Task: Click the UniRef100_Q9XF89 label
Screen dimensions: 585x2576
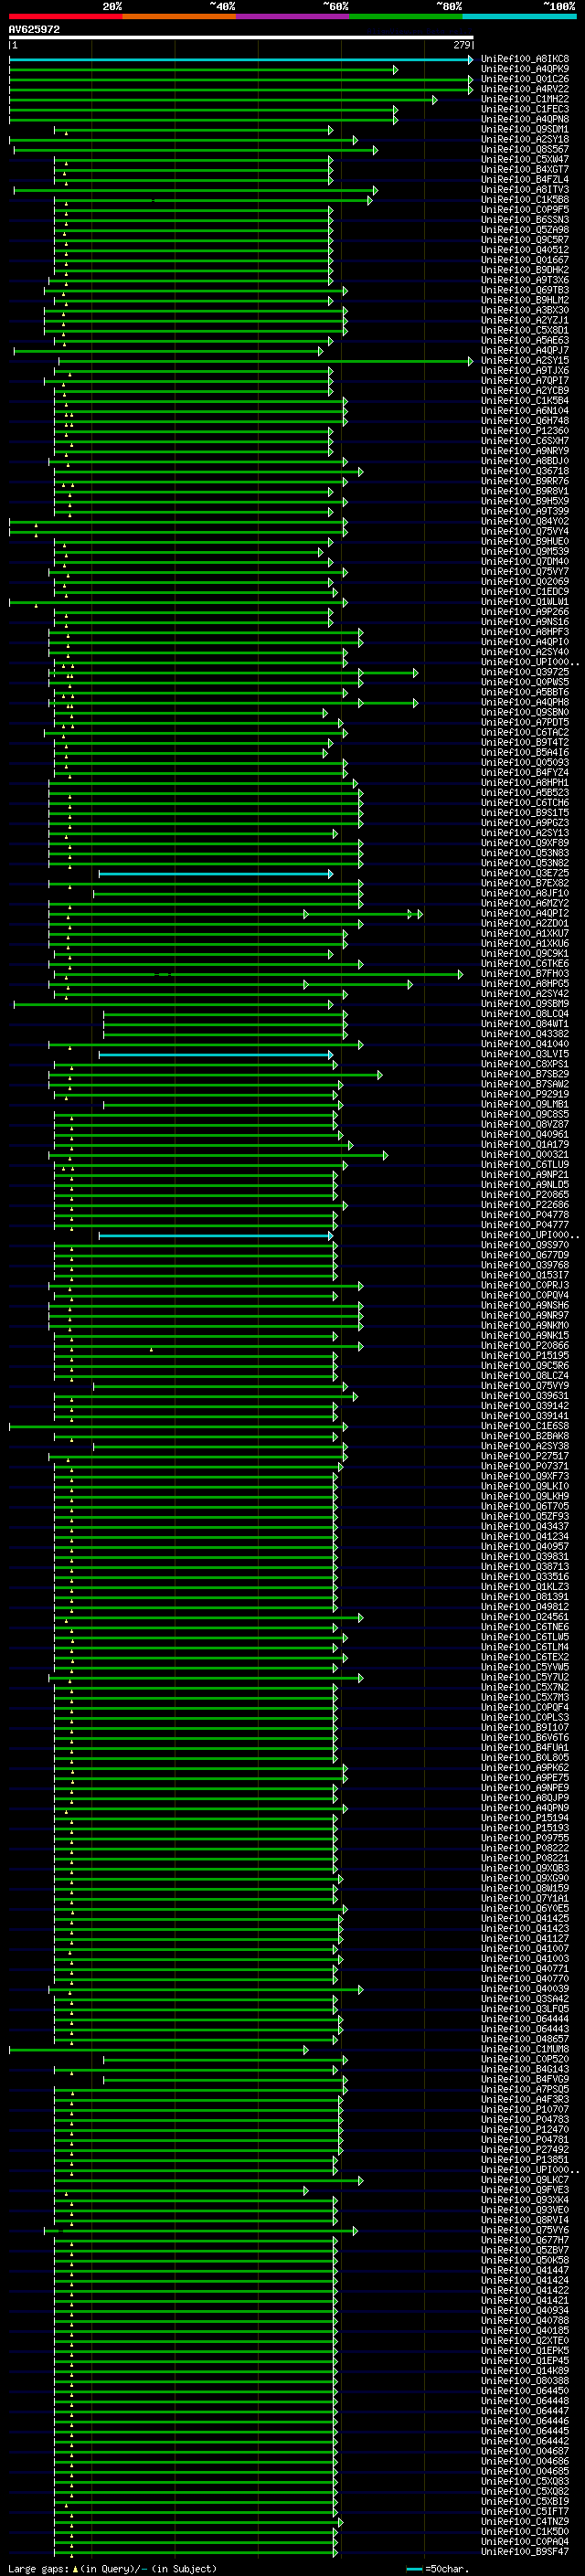Action: (525, 844)
